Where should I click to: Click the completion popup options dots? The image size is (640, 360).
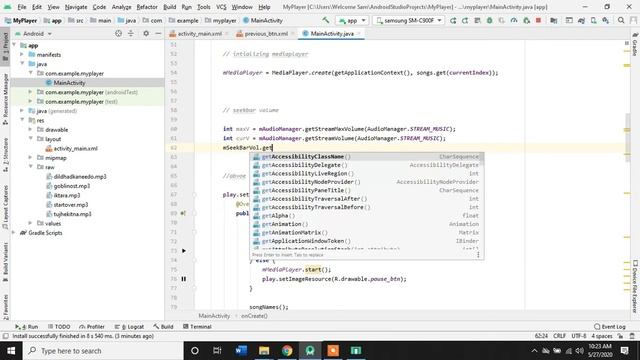click(x=478, y=255)
